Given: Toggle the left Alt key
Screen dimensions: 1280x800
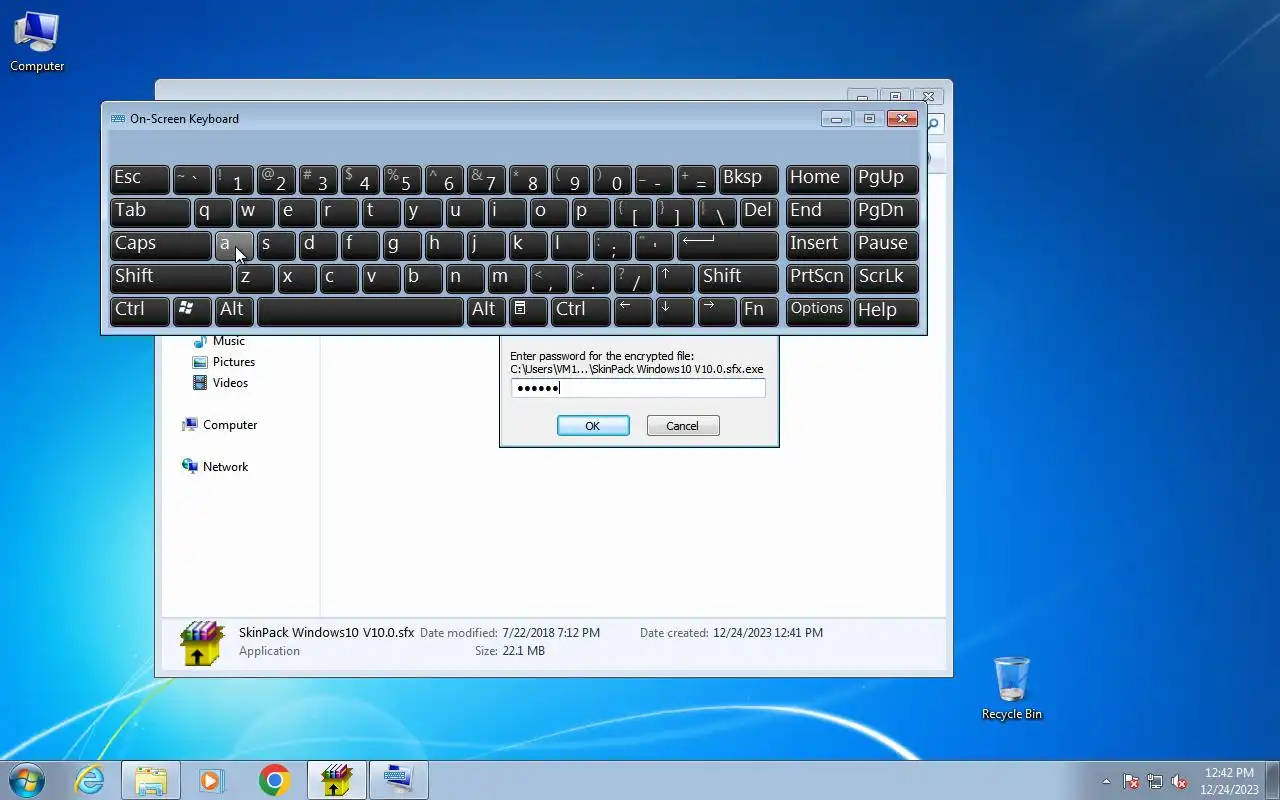Looking at the screenshot, I should coord(234,311).
